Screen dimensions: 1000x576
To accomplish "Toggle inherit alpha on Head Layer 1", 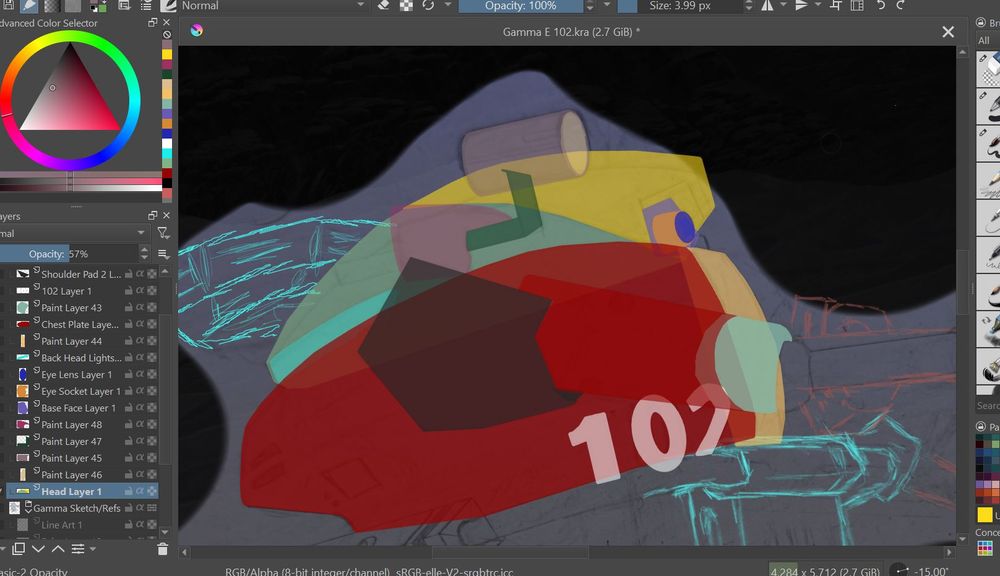I will pyautogui.click(x=140, y=491).
